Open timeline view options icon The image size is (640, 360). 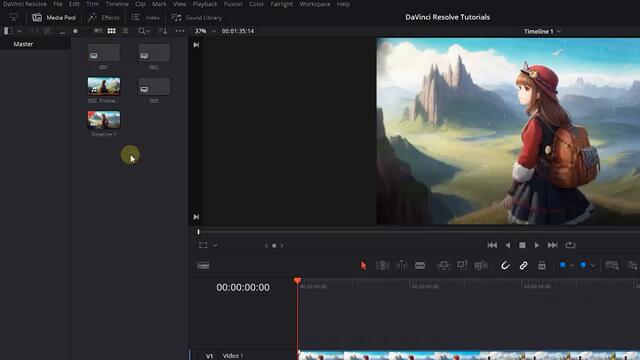[203, 266]
